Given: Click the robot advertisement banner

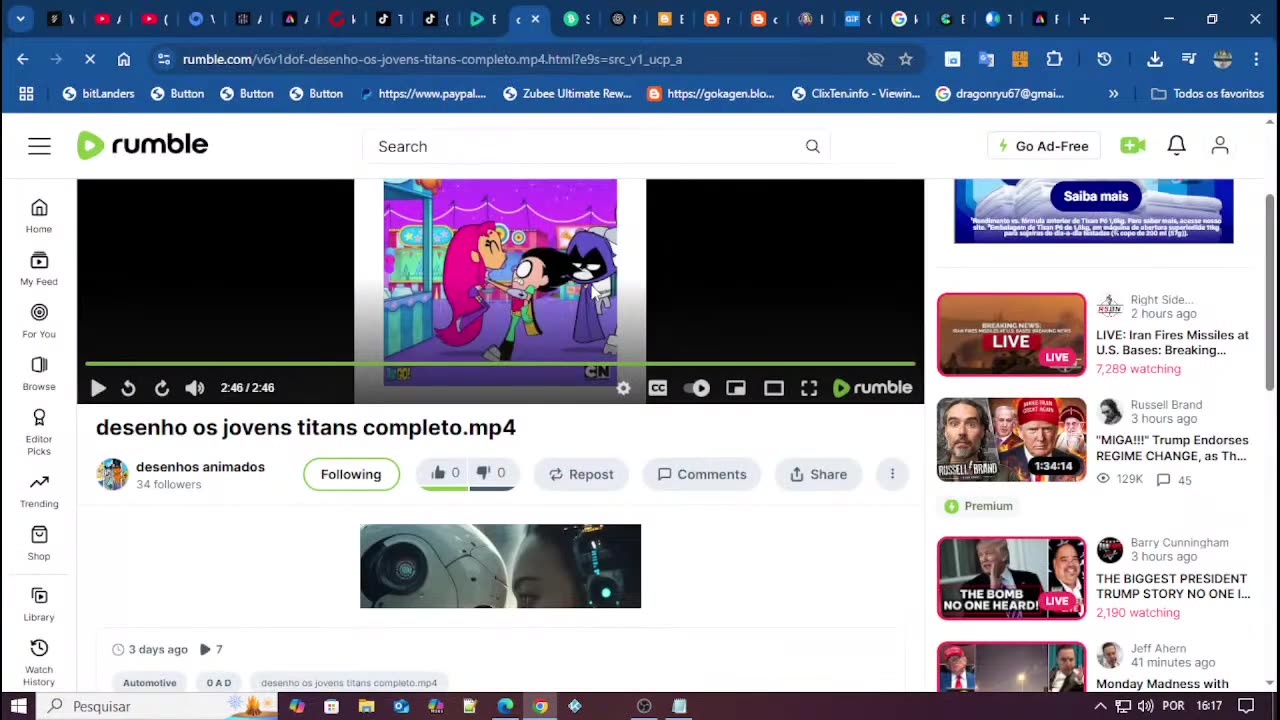Looking at the screenshot, I should point(500,566).
